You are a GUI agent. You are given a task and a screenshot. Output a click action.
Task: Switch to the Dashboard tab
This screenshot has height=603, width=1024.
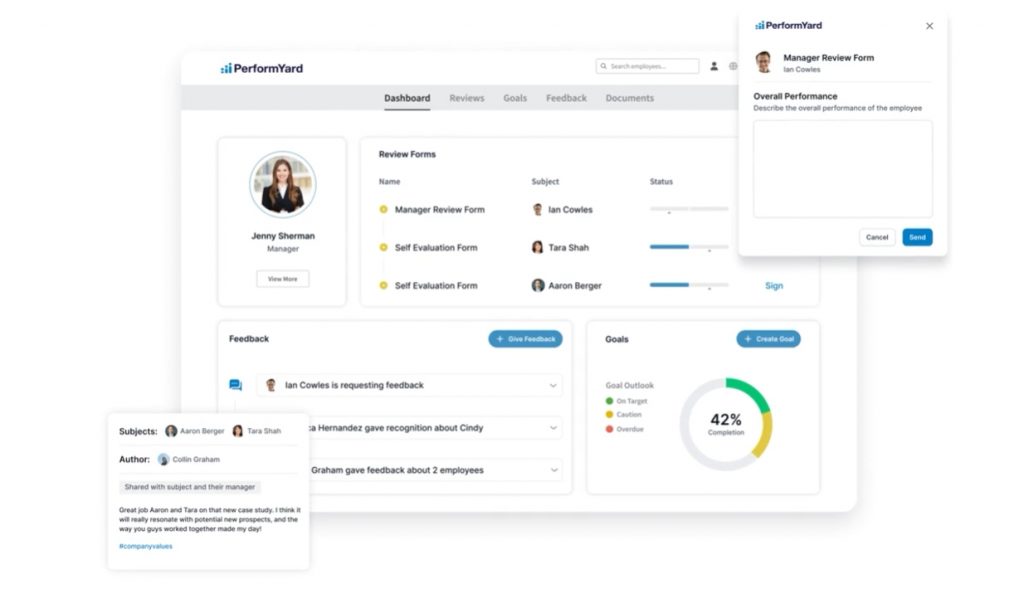point(407,98)
